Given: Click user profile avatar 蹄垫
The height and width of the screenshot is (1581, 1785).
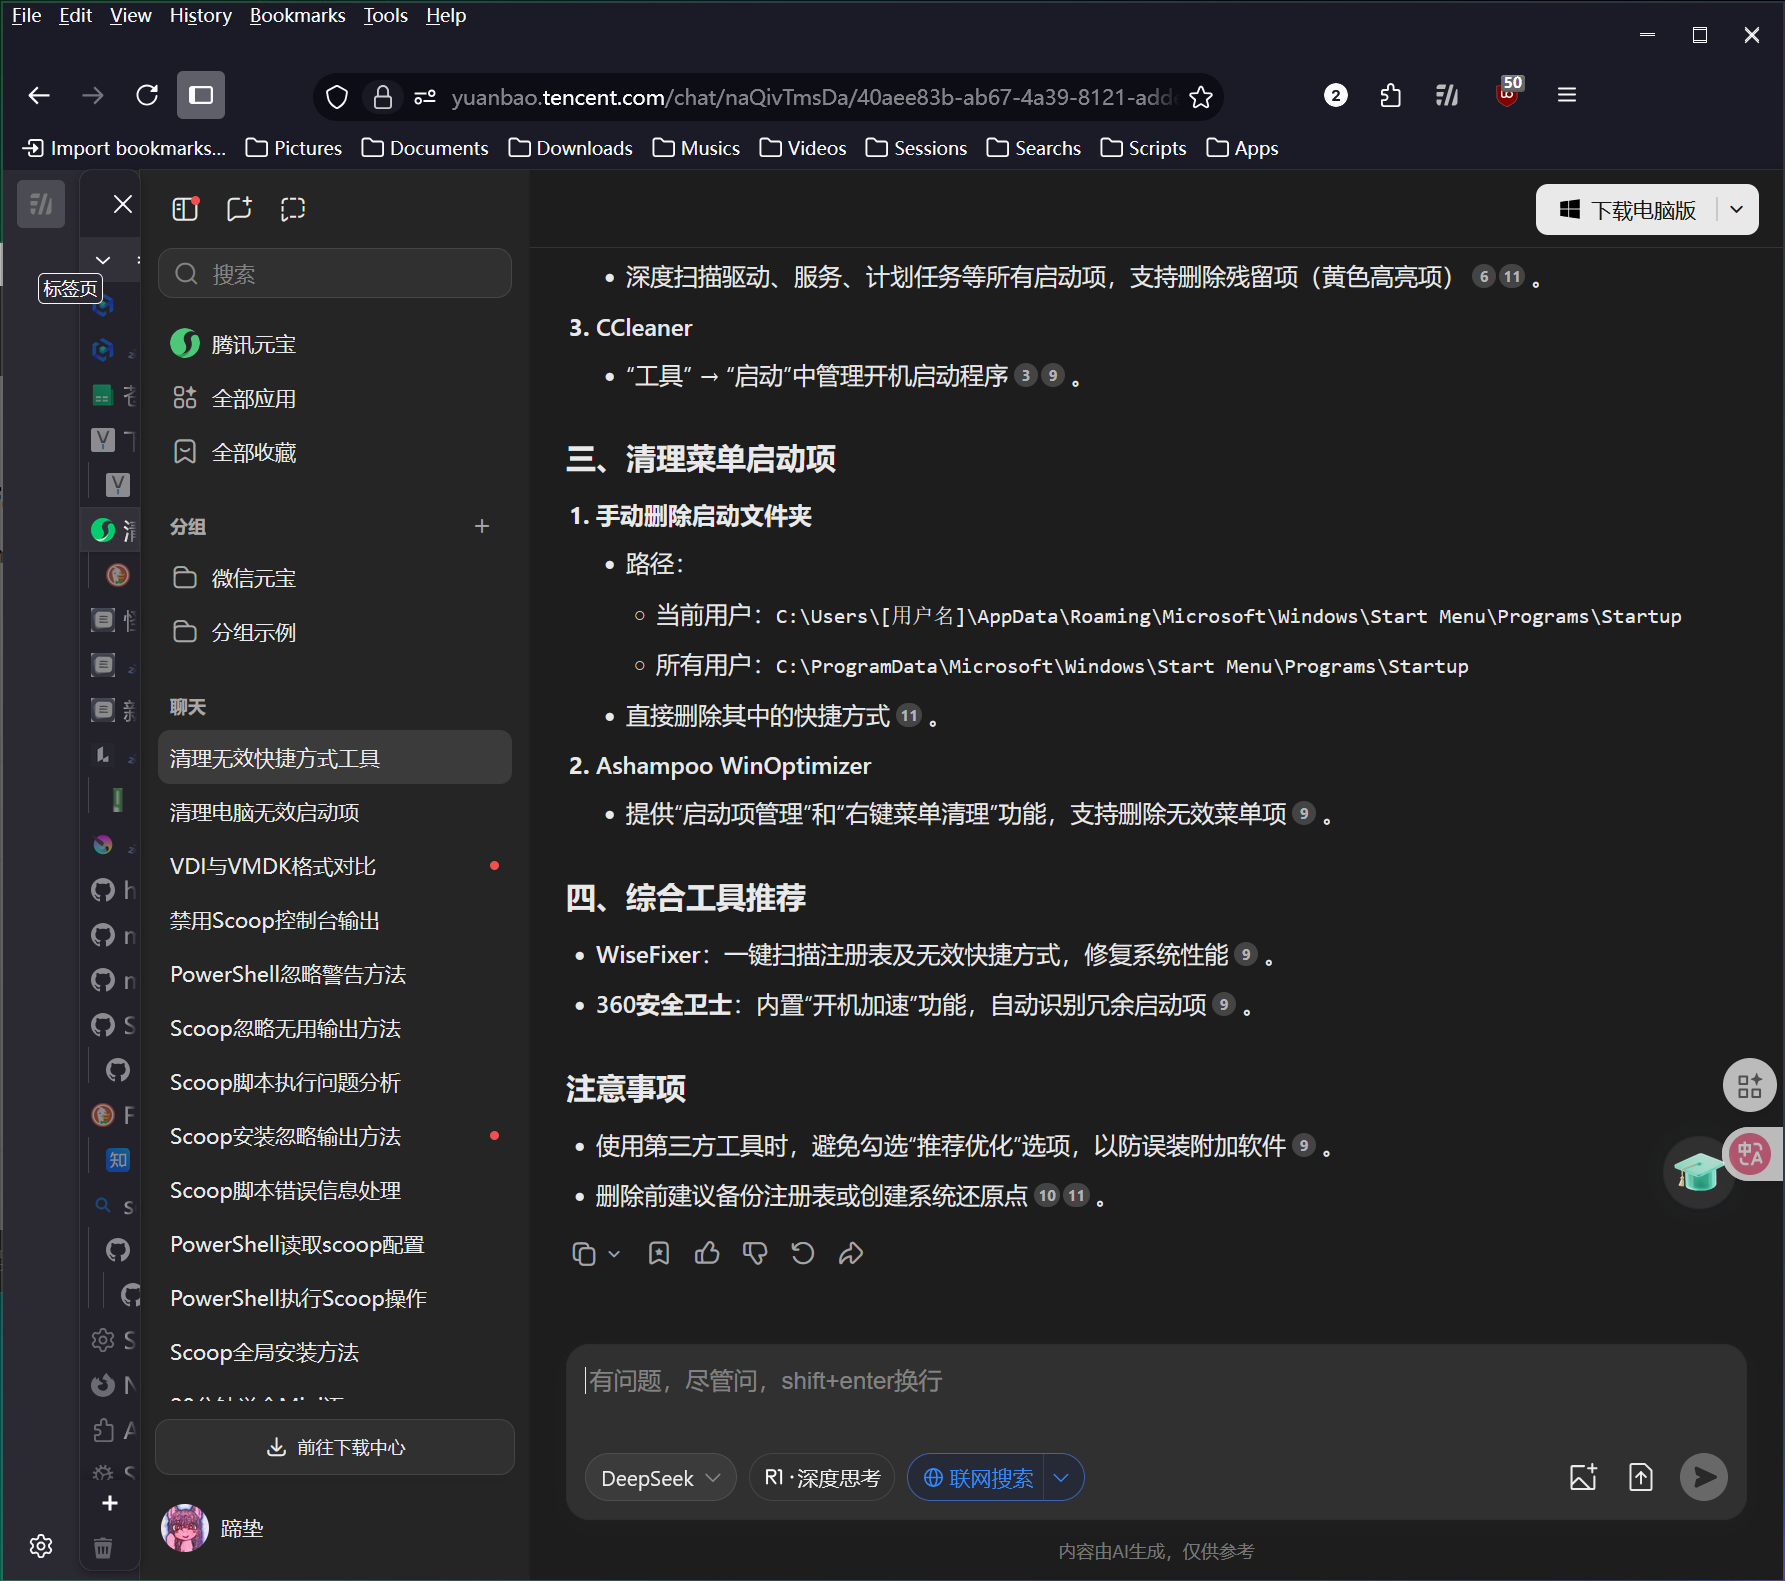Looking at the screenshot, I should tap(185, 1527).
